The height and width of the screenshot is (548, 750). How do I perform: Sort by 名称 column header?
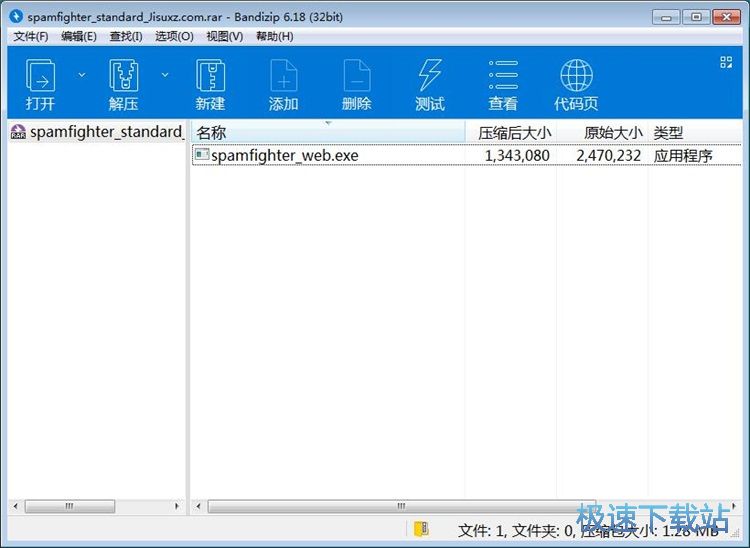point(328,132)
